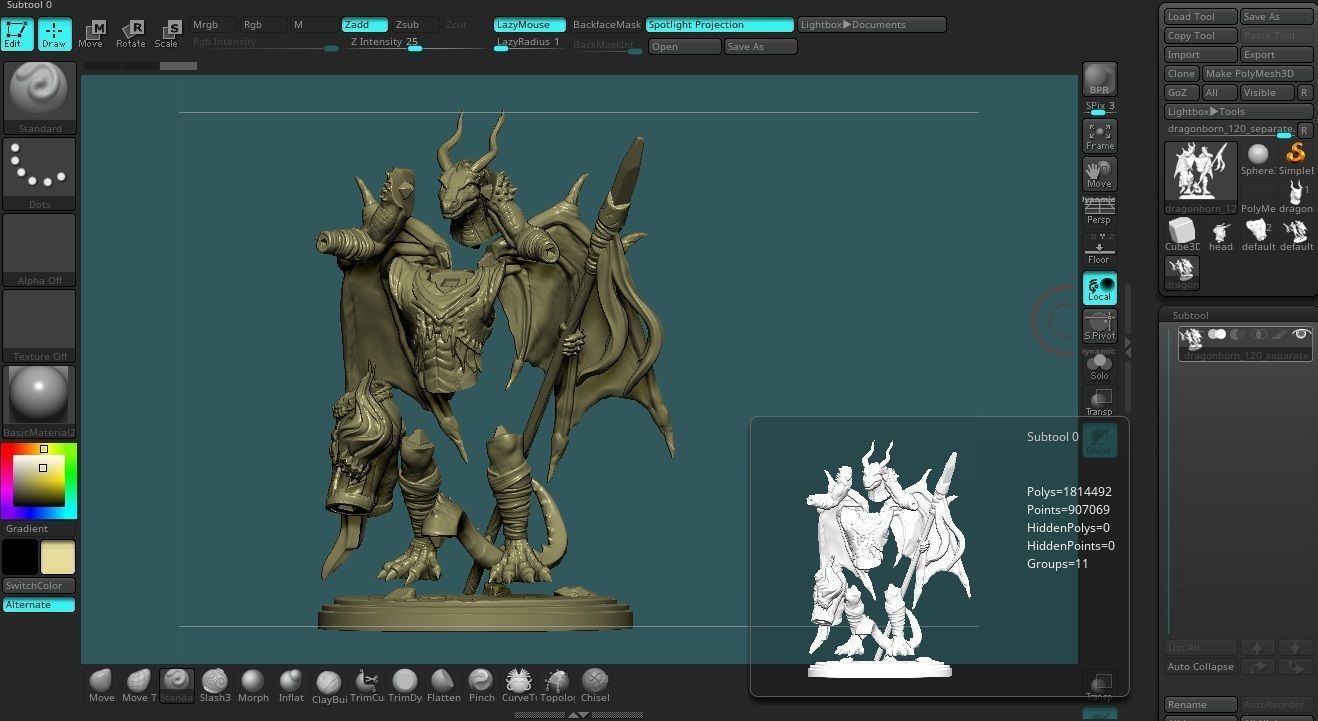This screenshot has width=1318, height=721.
Task: Toggle Solo mode
Action: coord(1100,365)
